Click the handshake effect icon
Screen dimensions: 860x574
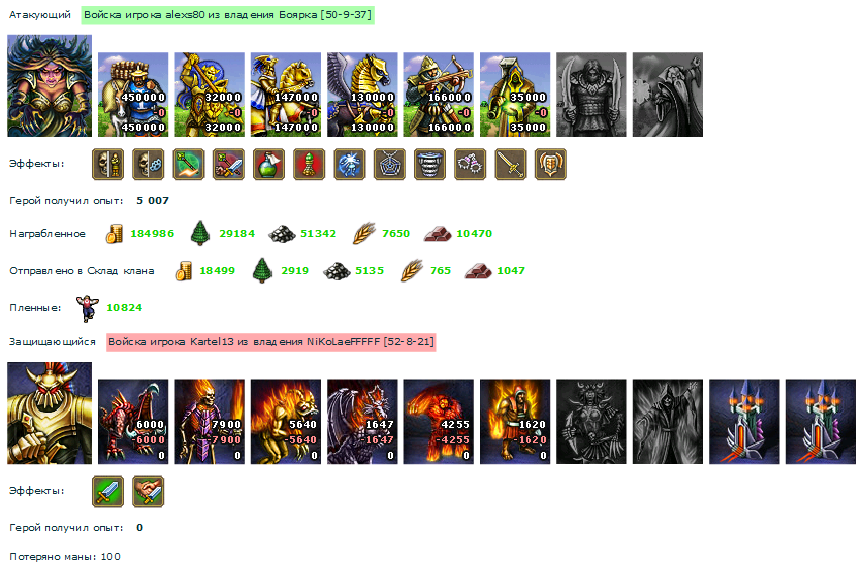coord(148,491)
